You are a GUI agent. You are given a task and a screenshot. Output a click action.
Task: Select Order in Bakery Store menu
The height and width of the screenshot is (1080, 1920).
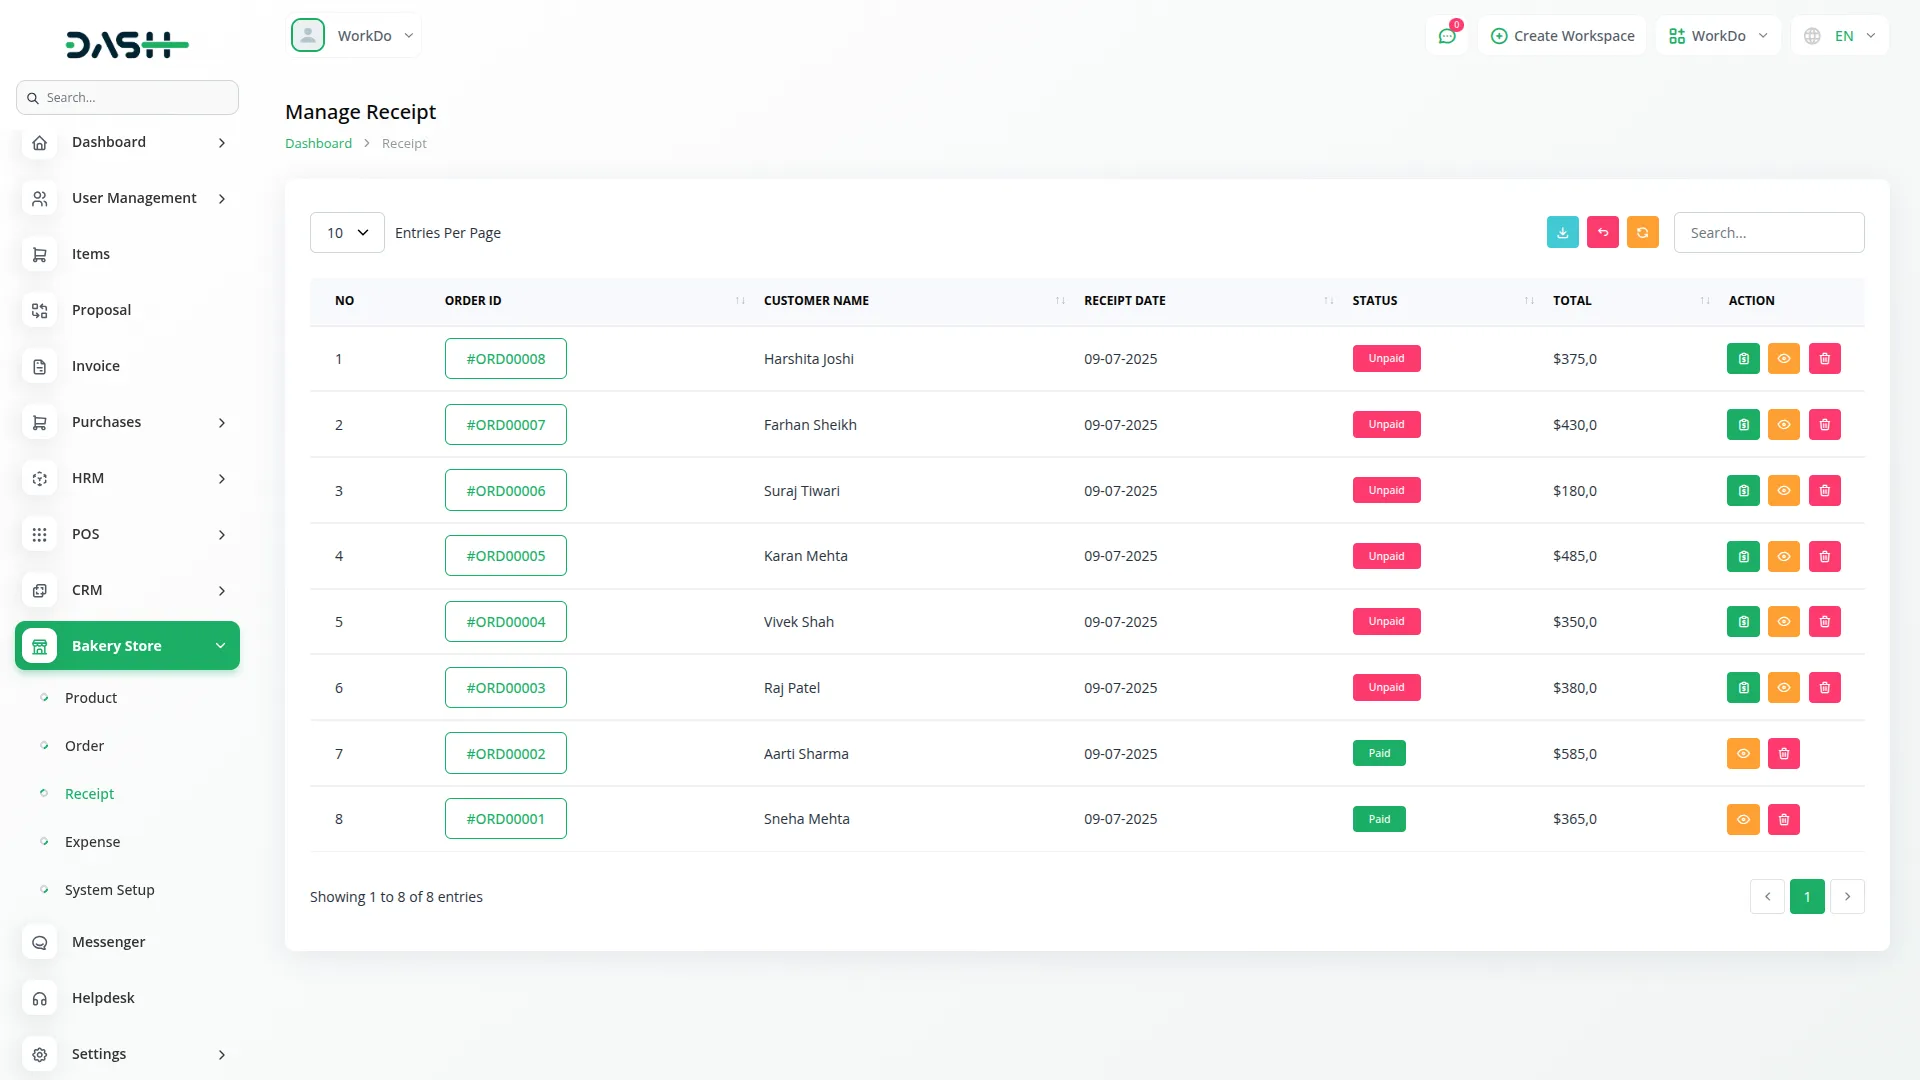(x=84, y=746)
